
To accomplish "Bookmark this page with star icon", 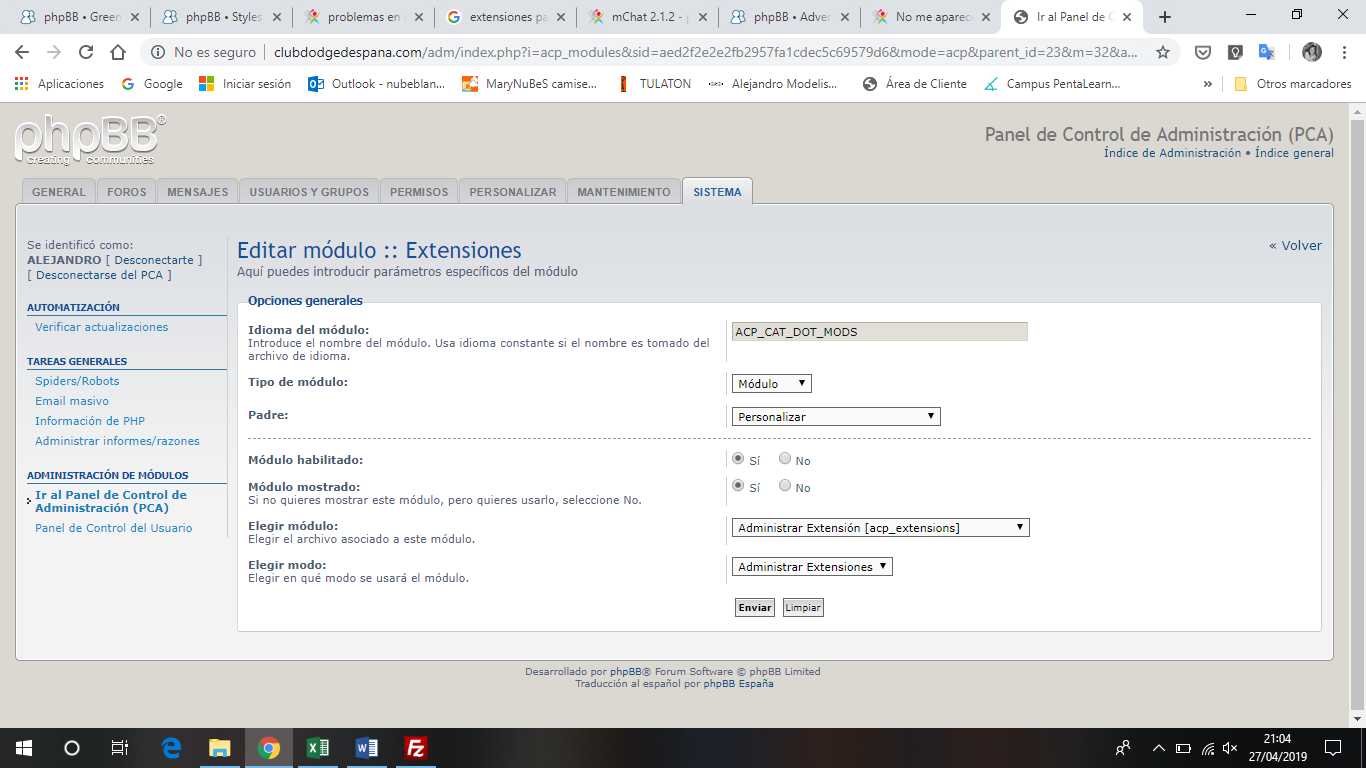I will click(x=1162, y=52).
